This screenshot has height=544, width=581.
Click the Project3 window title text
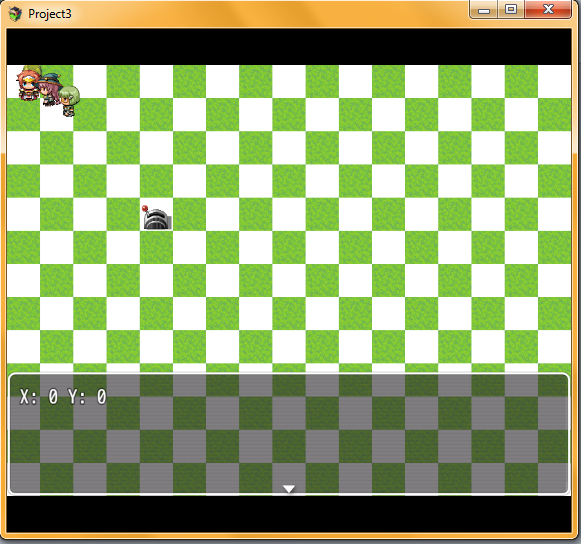pyautogui.click(x=50, y=14)
